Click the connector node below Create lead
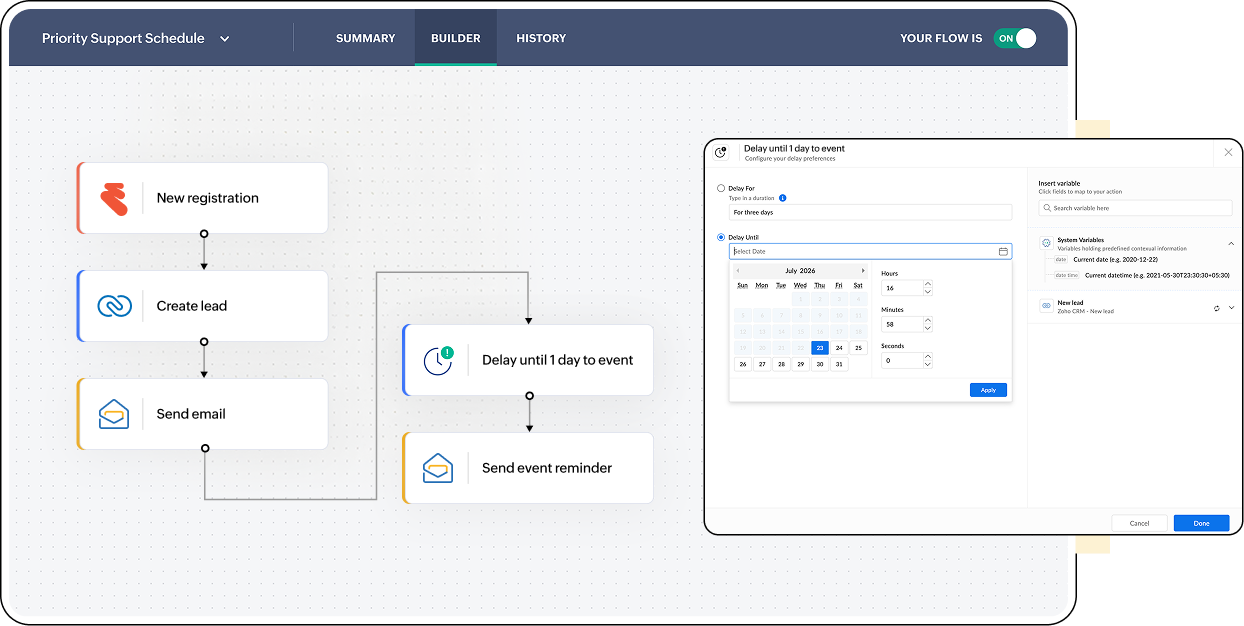1244x626 pixels. pyautogui.click(x=204, y=341)
